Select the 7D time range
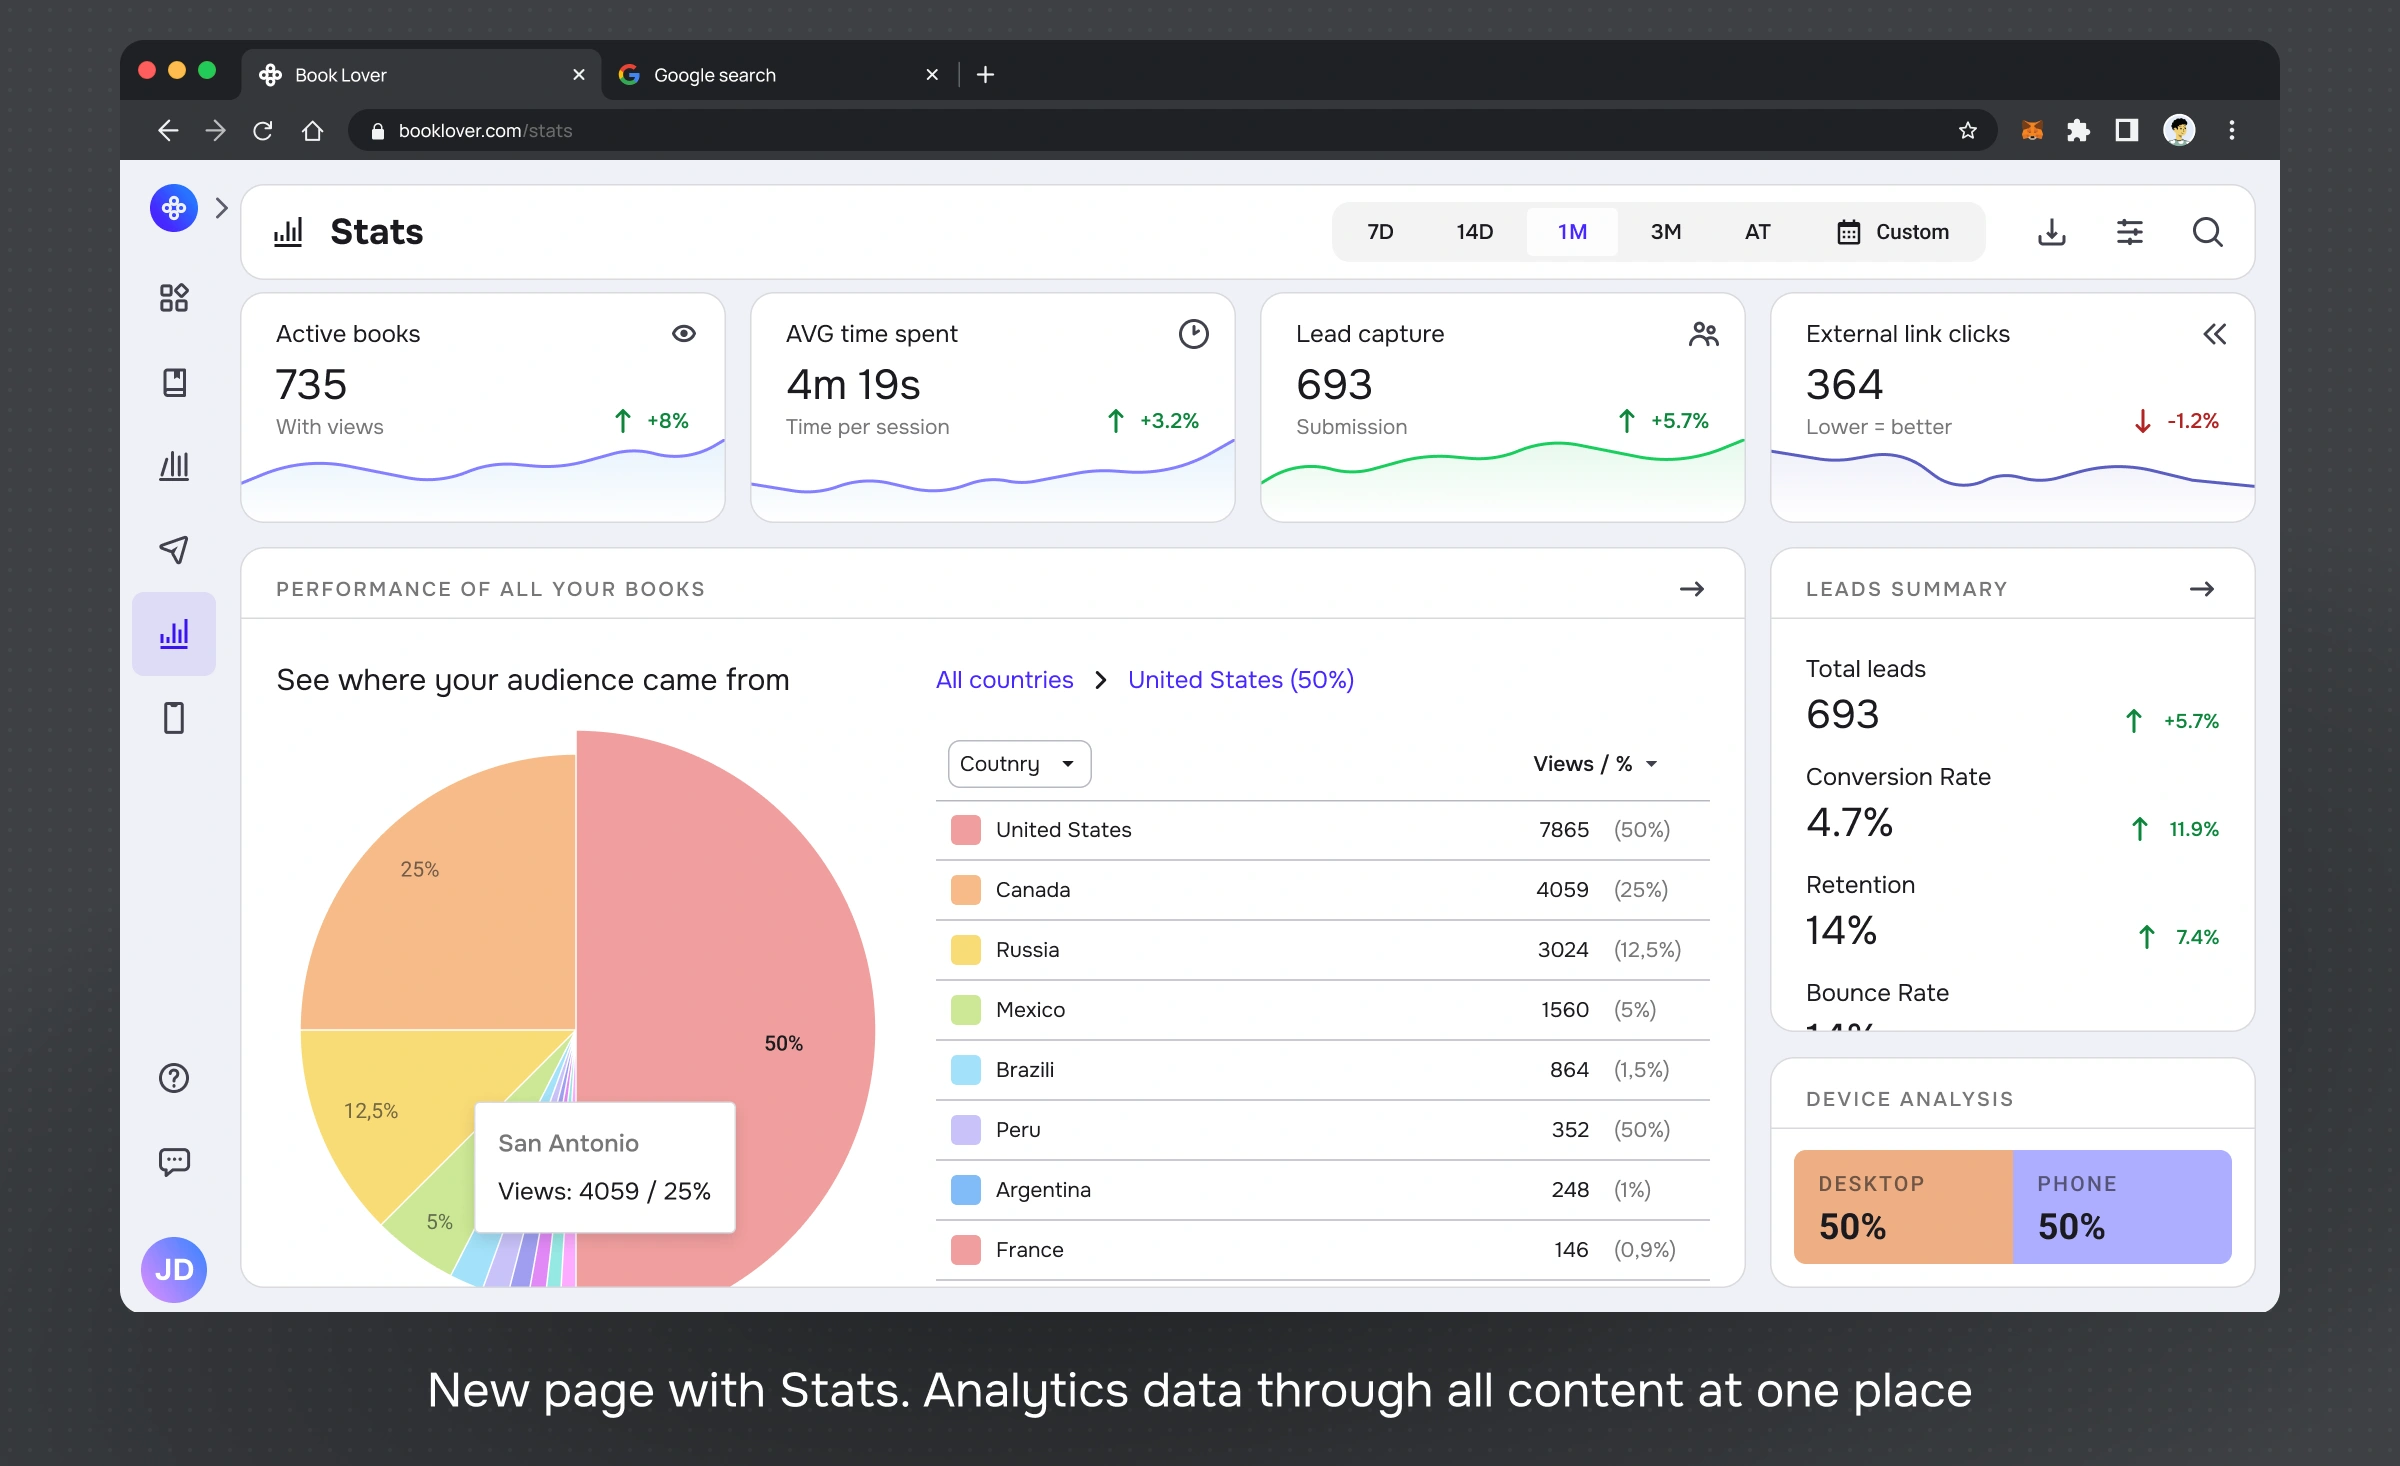 coord(1379,232)
